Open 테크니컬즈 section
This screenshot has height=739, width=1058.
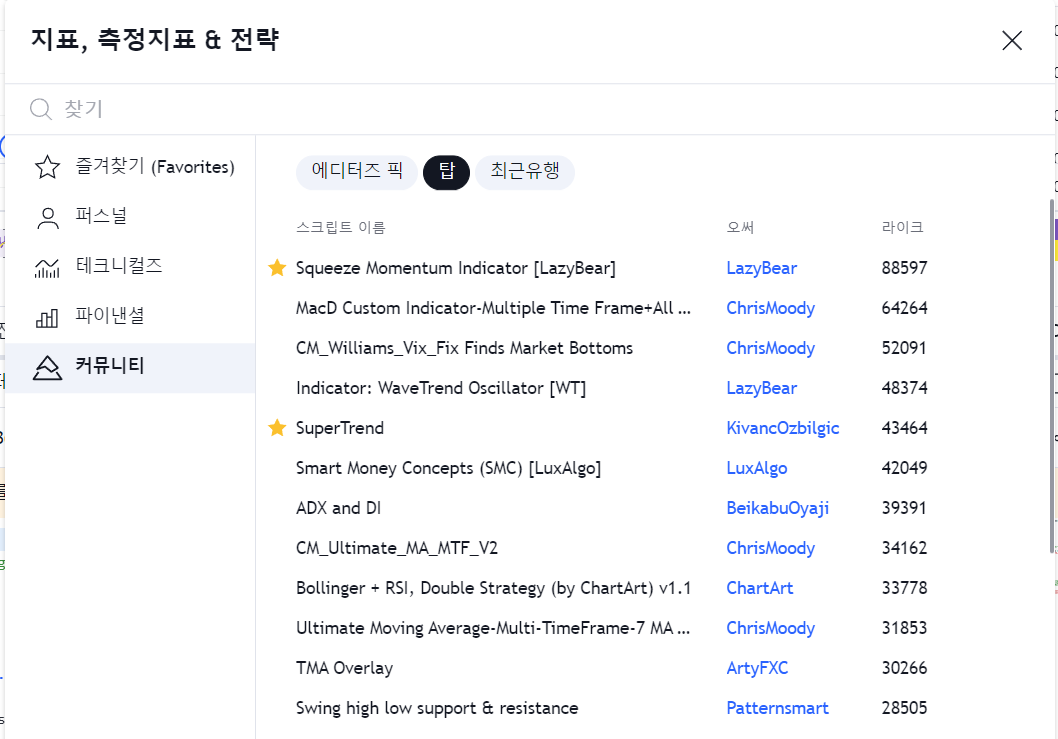point(130,266)
